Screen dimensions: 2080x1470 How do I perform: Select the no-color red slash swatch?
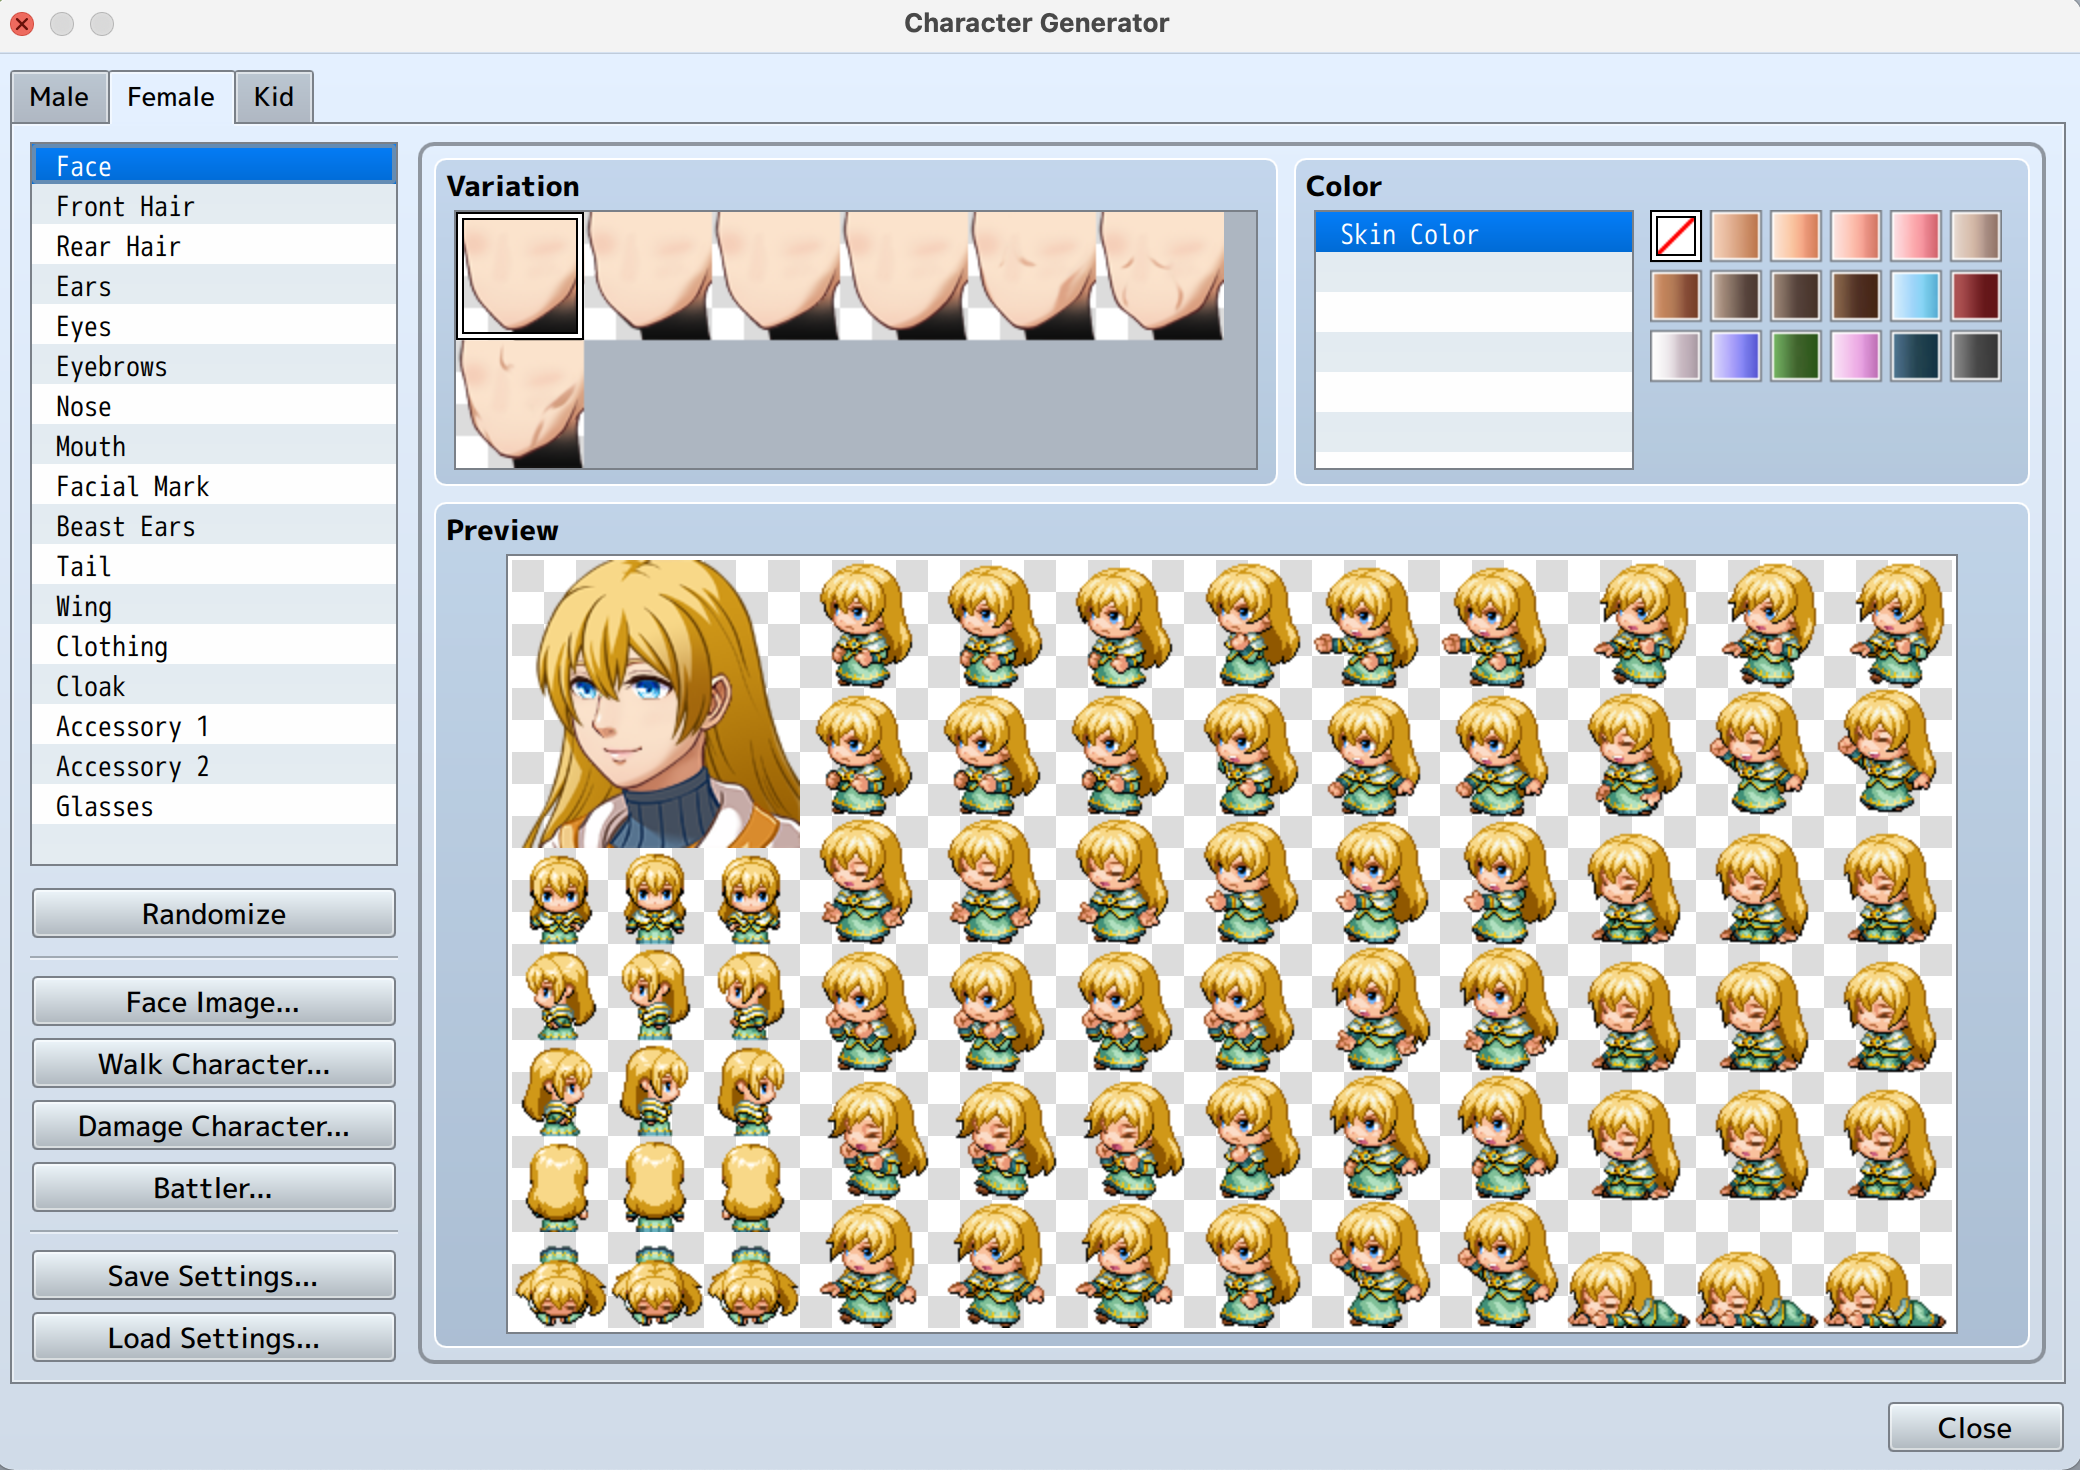point(1675,237)
